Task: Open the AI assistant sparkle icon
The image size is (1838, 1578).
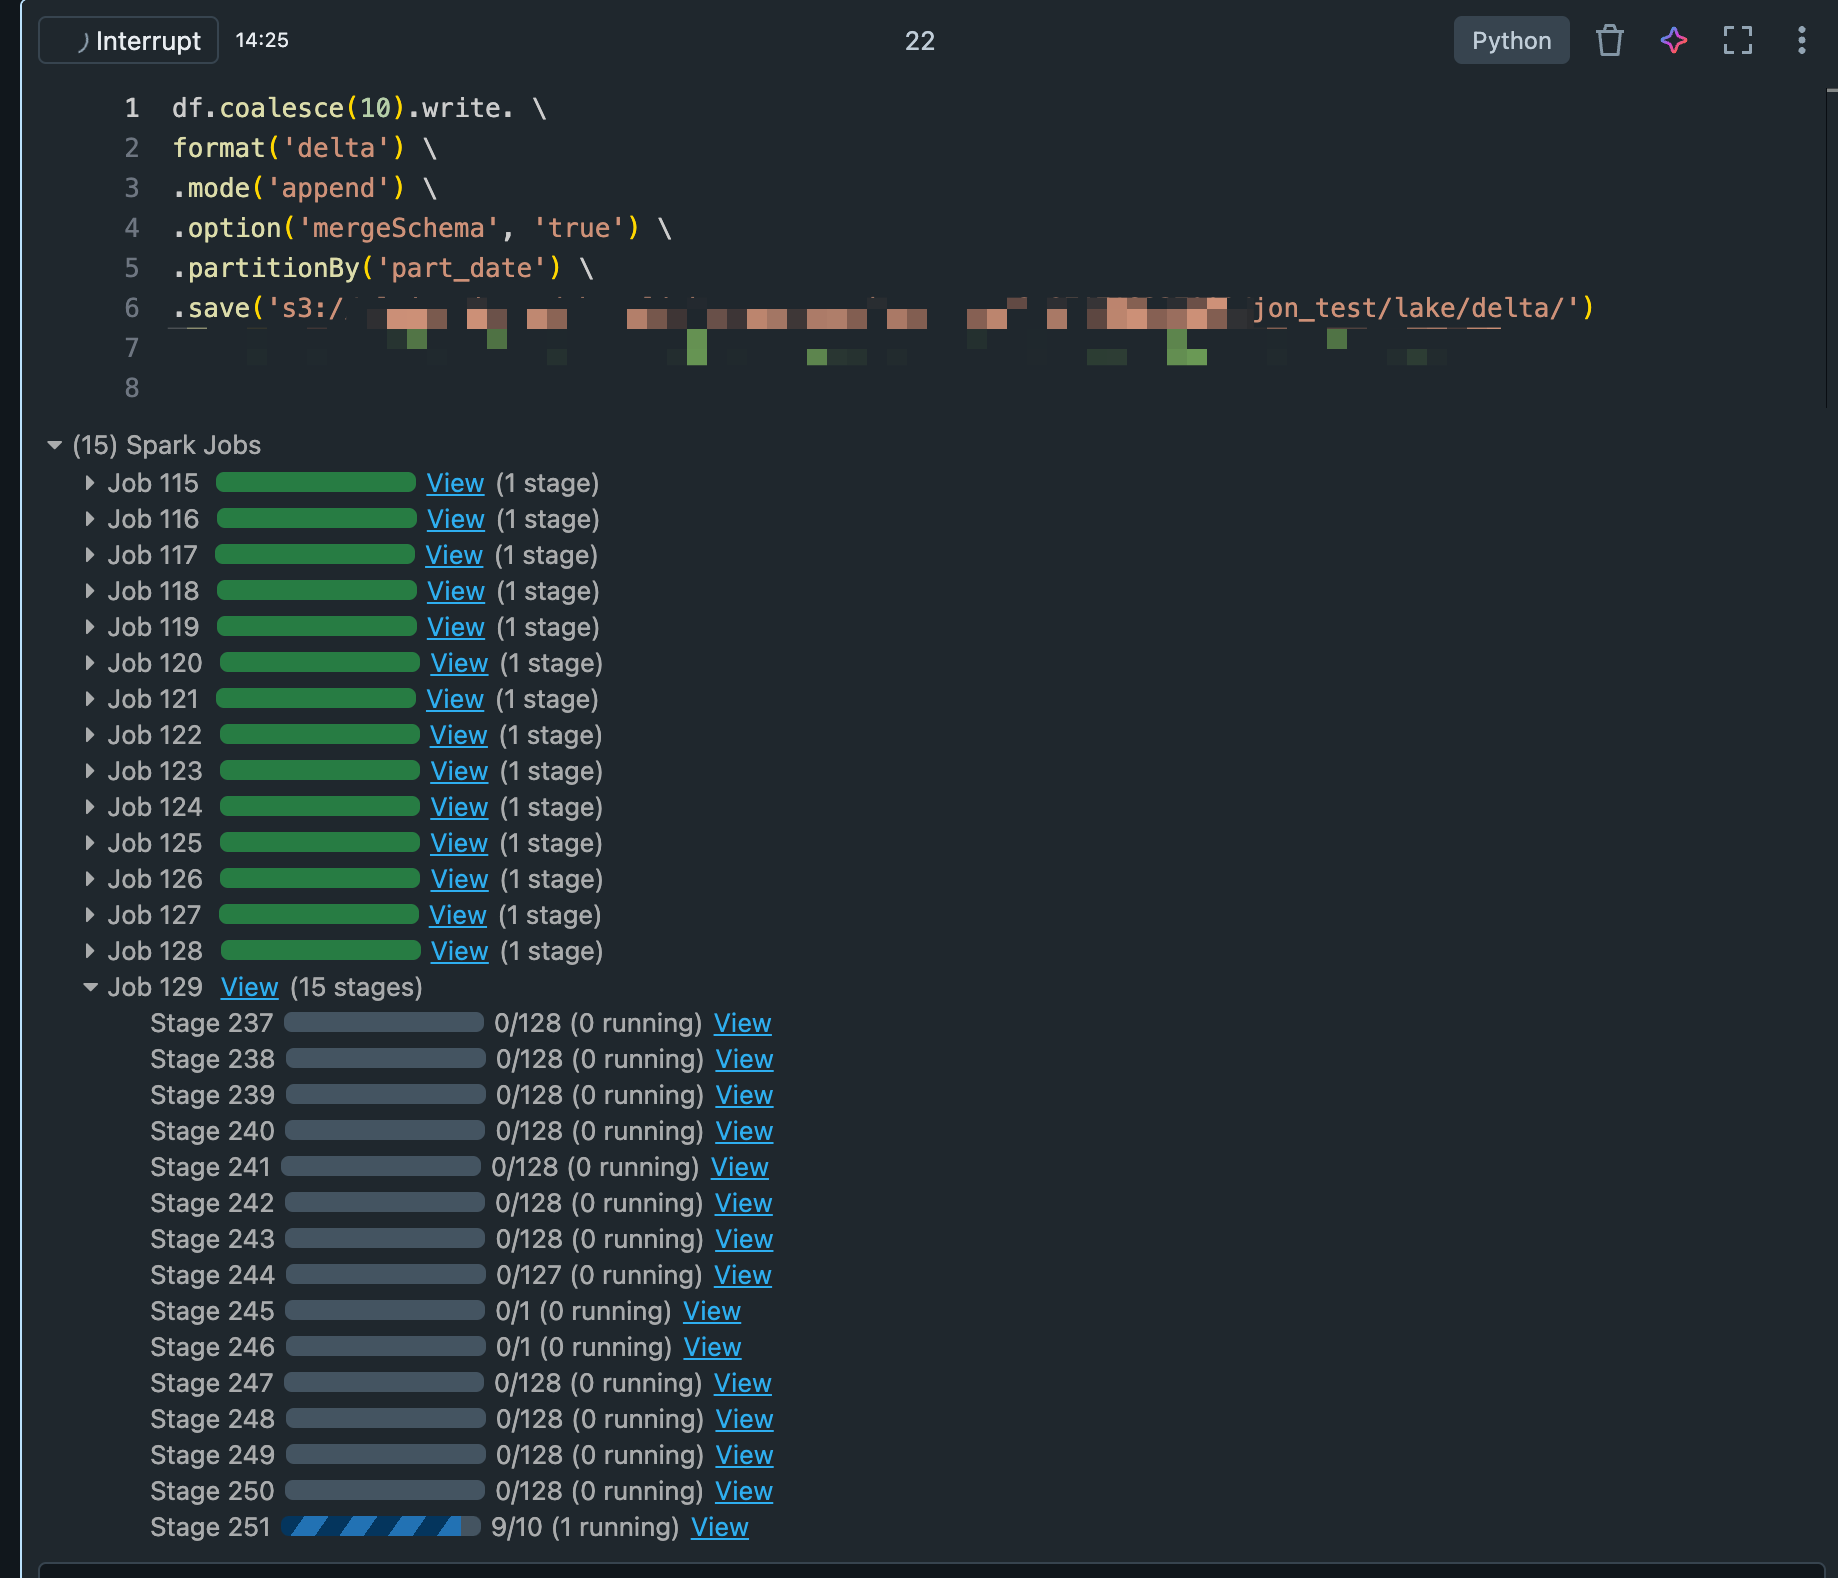Action: 1673,40
